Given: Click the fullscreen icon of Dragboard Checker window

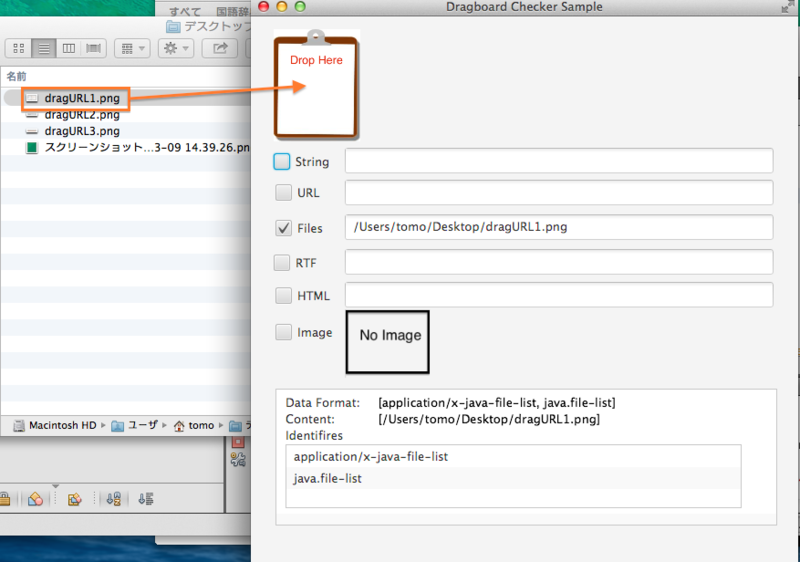Looking at the screenshot, I should point(787,7).
